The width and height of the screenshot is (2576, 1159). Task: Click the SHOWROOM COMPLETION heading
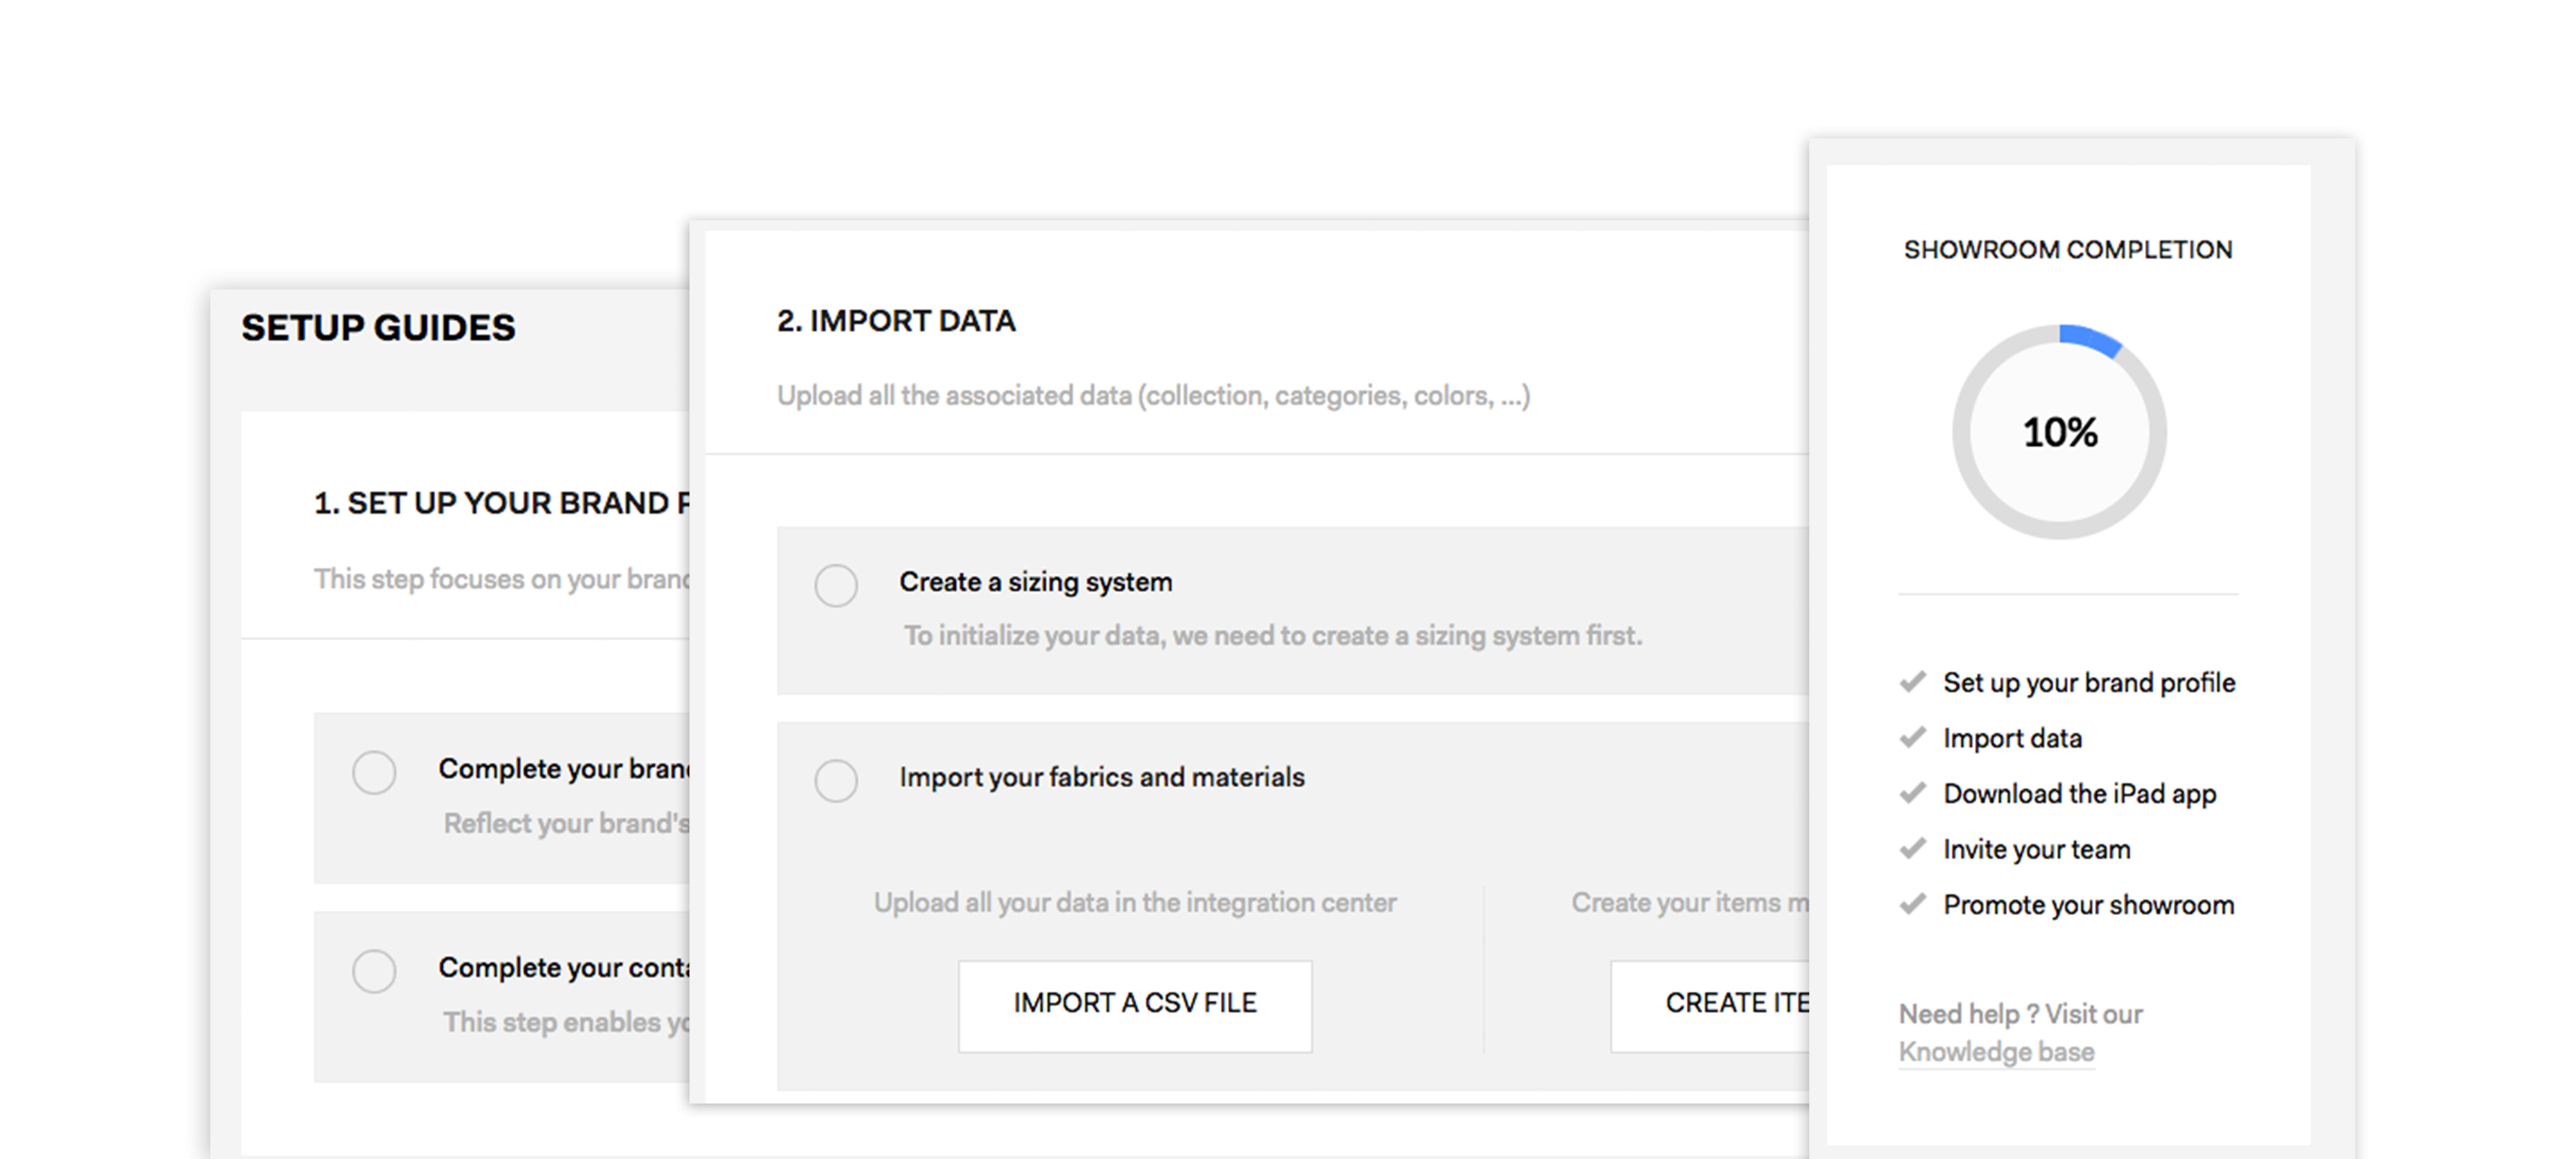coord(2068,250)
